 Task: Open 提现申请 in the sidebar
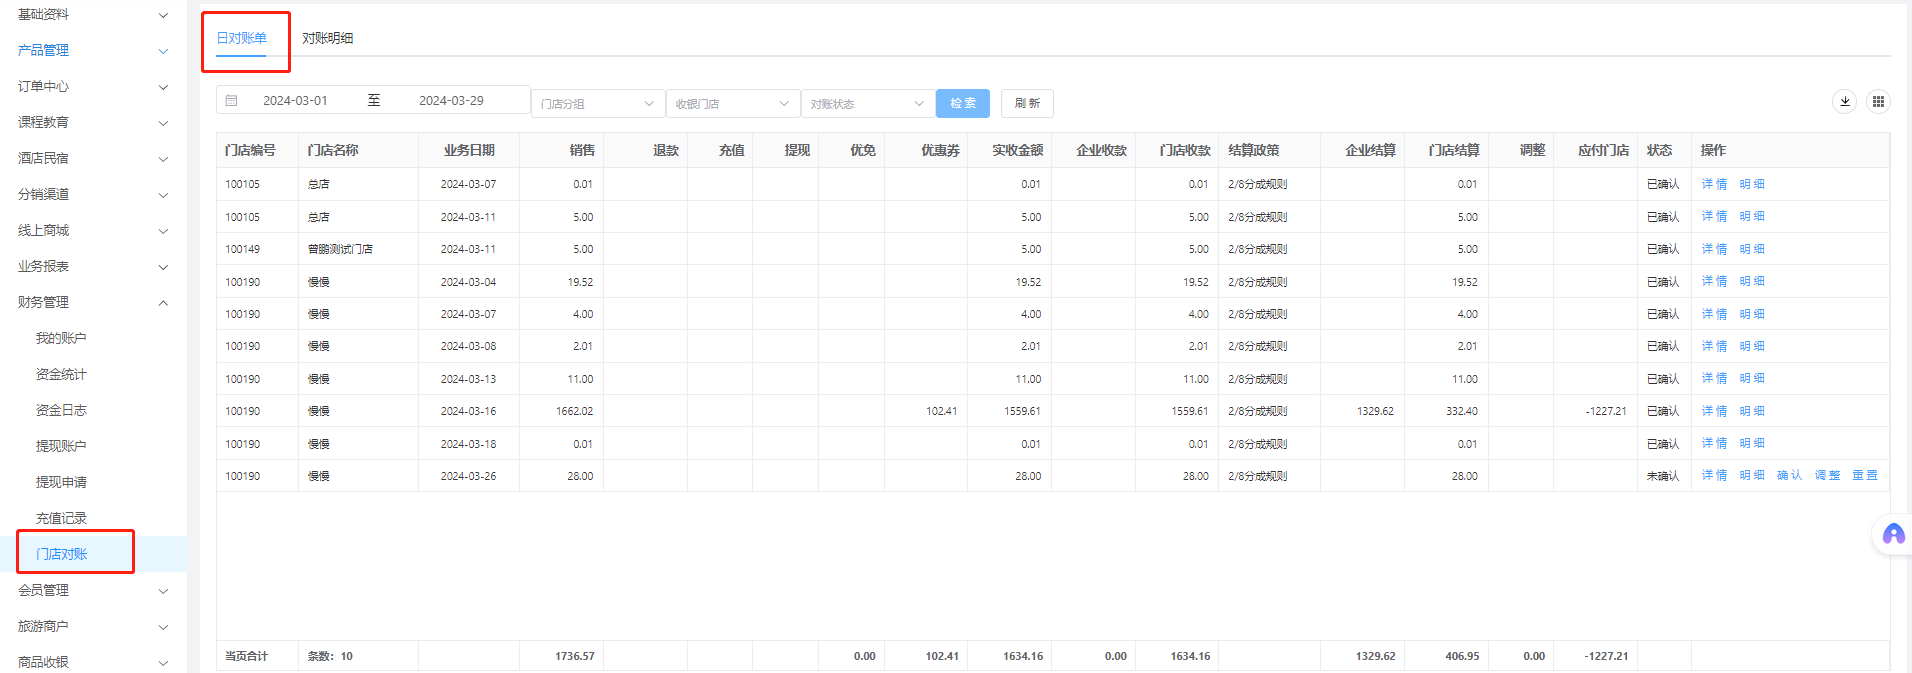click(61, 482)
